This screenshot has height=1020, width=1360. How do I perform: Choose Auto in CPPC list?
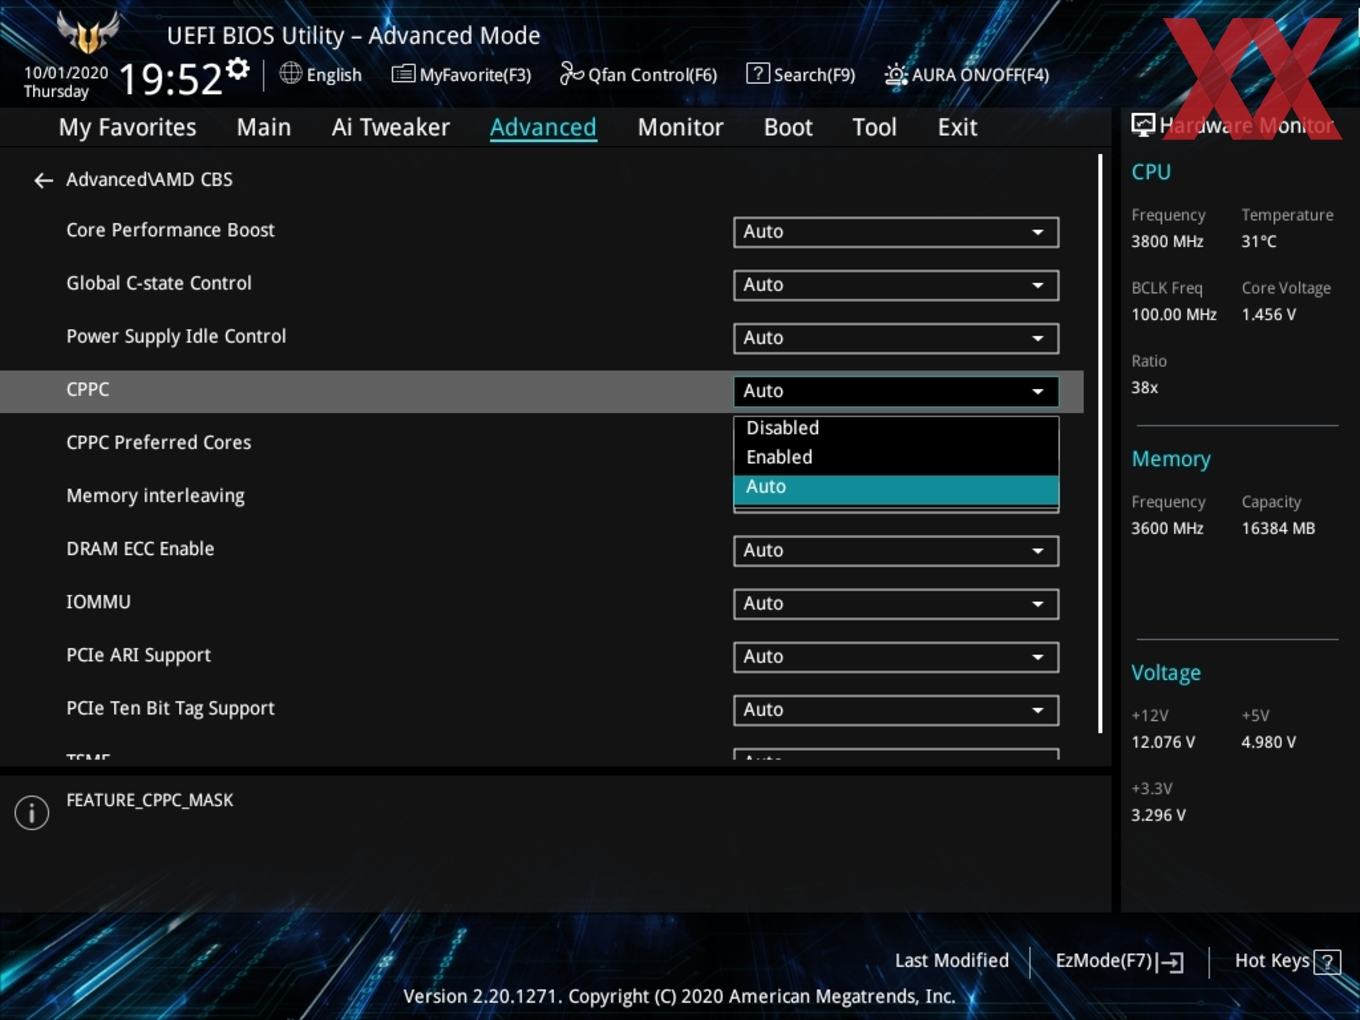(x=896, y=487)
